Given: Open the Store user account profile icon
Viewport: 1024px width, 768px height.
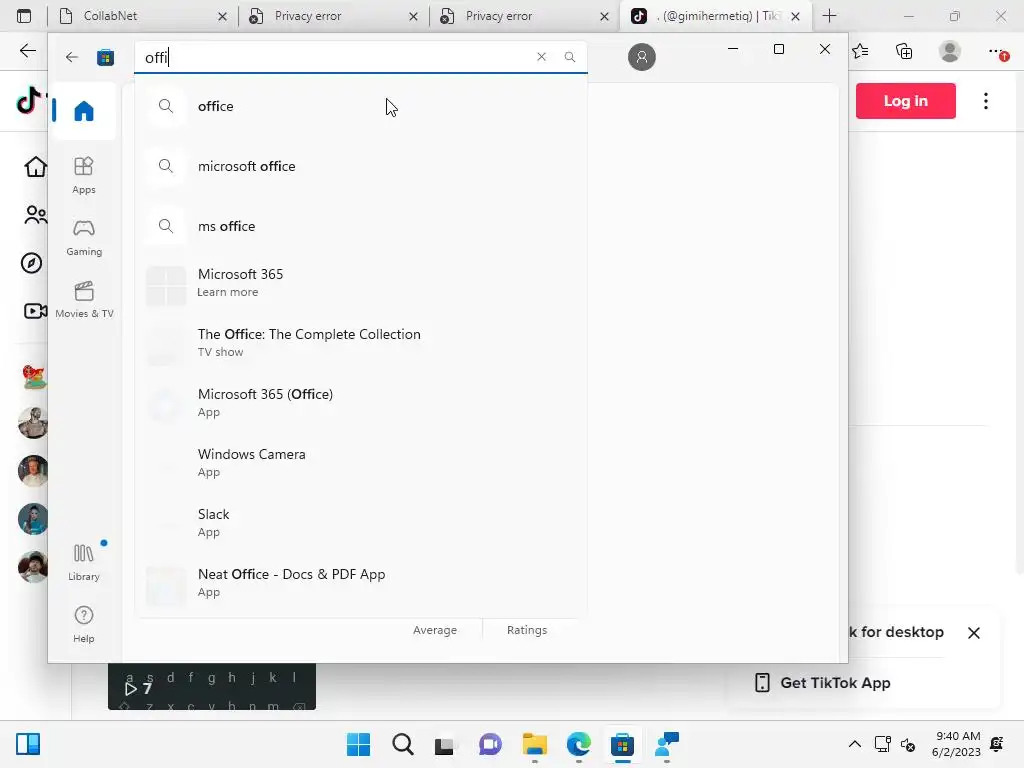Looking at the screenshot, I should (x=641, y=57).
